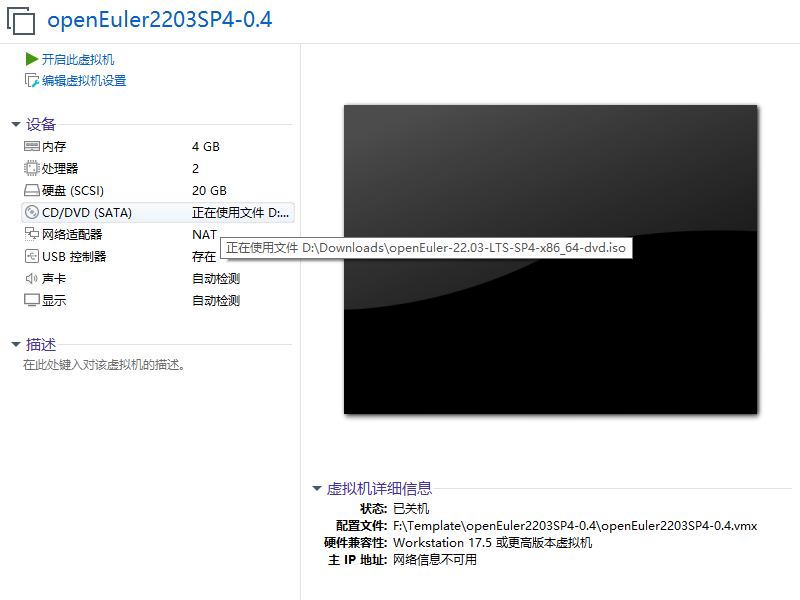
Task: Select the USB 控制器 row label
Action: (x=74, y=256)
